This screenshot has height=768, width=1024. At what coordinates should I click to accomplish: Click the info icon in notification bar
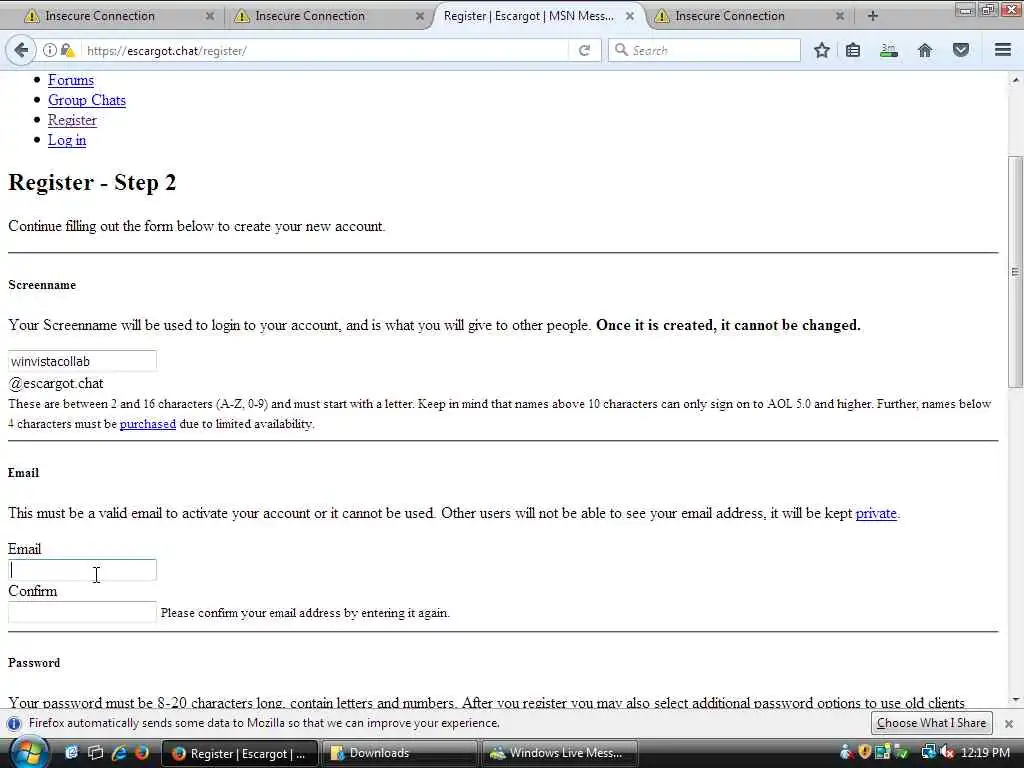pyautogui.click(x=14, y=724)
